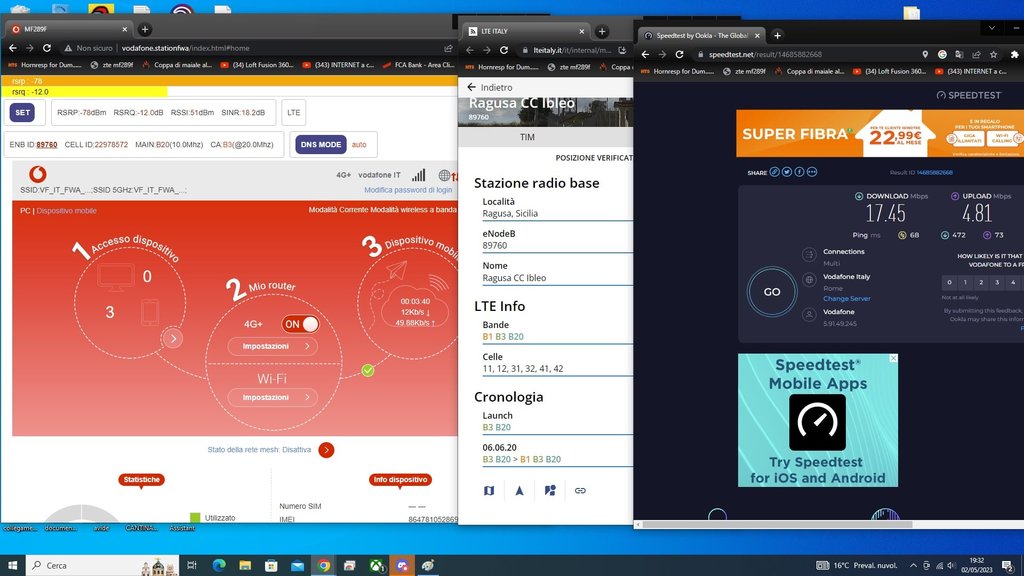Open the signal strength bars icon

(419, 175)
